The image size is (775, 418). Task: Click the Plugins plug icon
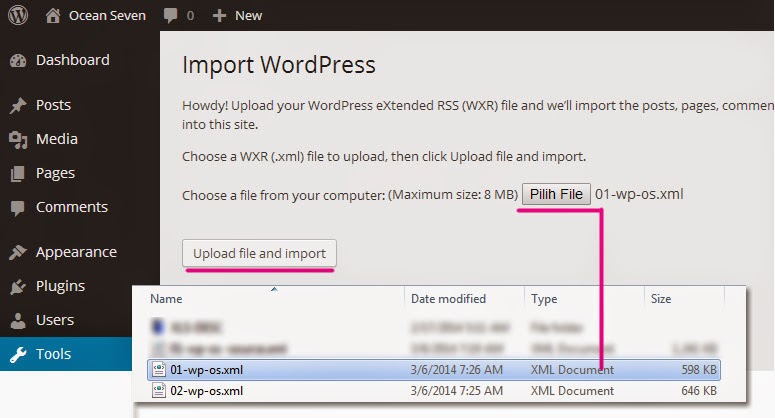17,287
